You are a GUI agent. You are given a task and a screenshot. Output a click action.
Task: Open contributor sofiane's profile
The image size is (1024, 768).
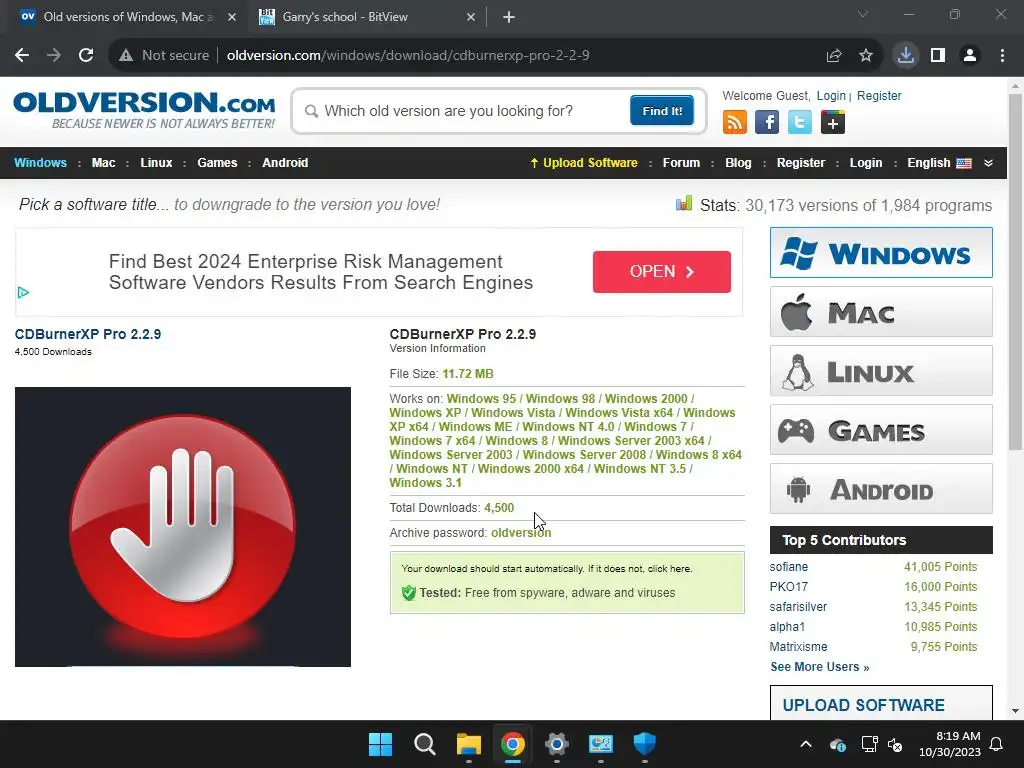(788, 567)
